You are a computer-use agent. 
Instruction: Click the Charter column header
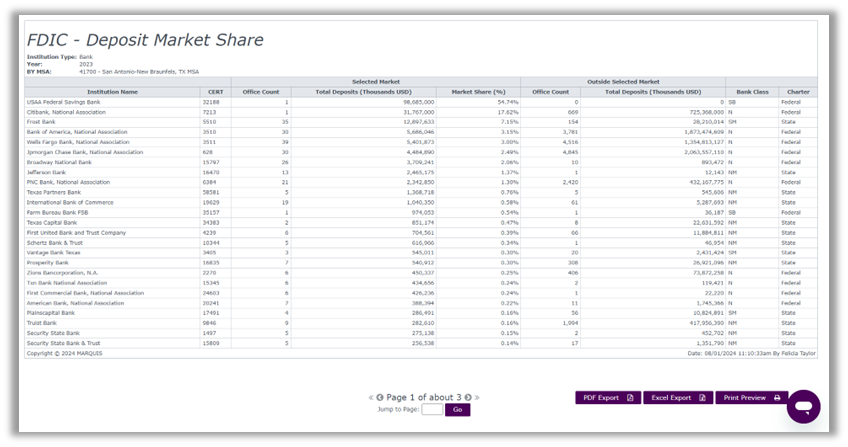click(797, 91)
